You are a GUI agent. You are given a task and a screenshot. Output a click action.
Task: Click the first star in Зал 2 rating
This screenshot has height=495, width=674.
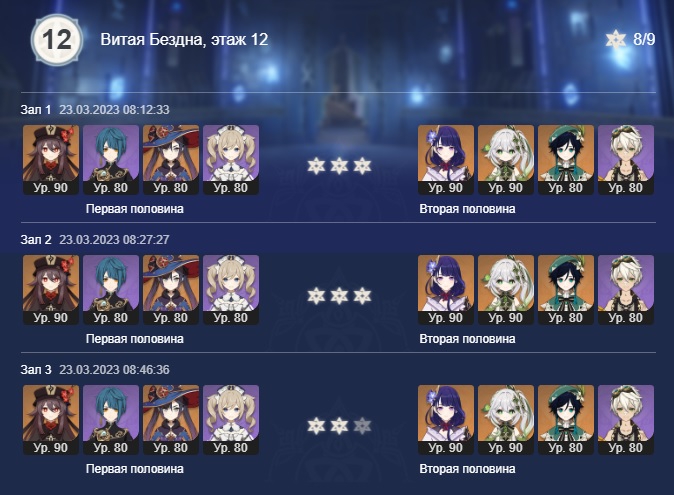pyautogui.click(x=316, y=296)
